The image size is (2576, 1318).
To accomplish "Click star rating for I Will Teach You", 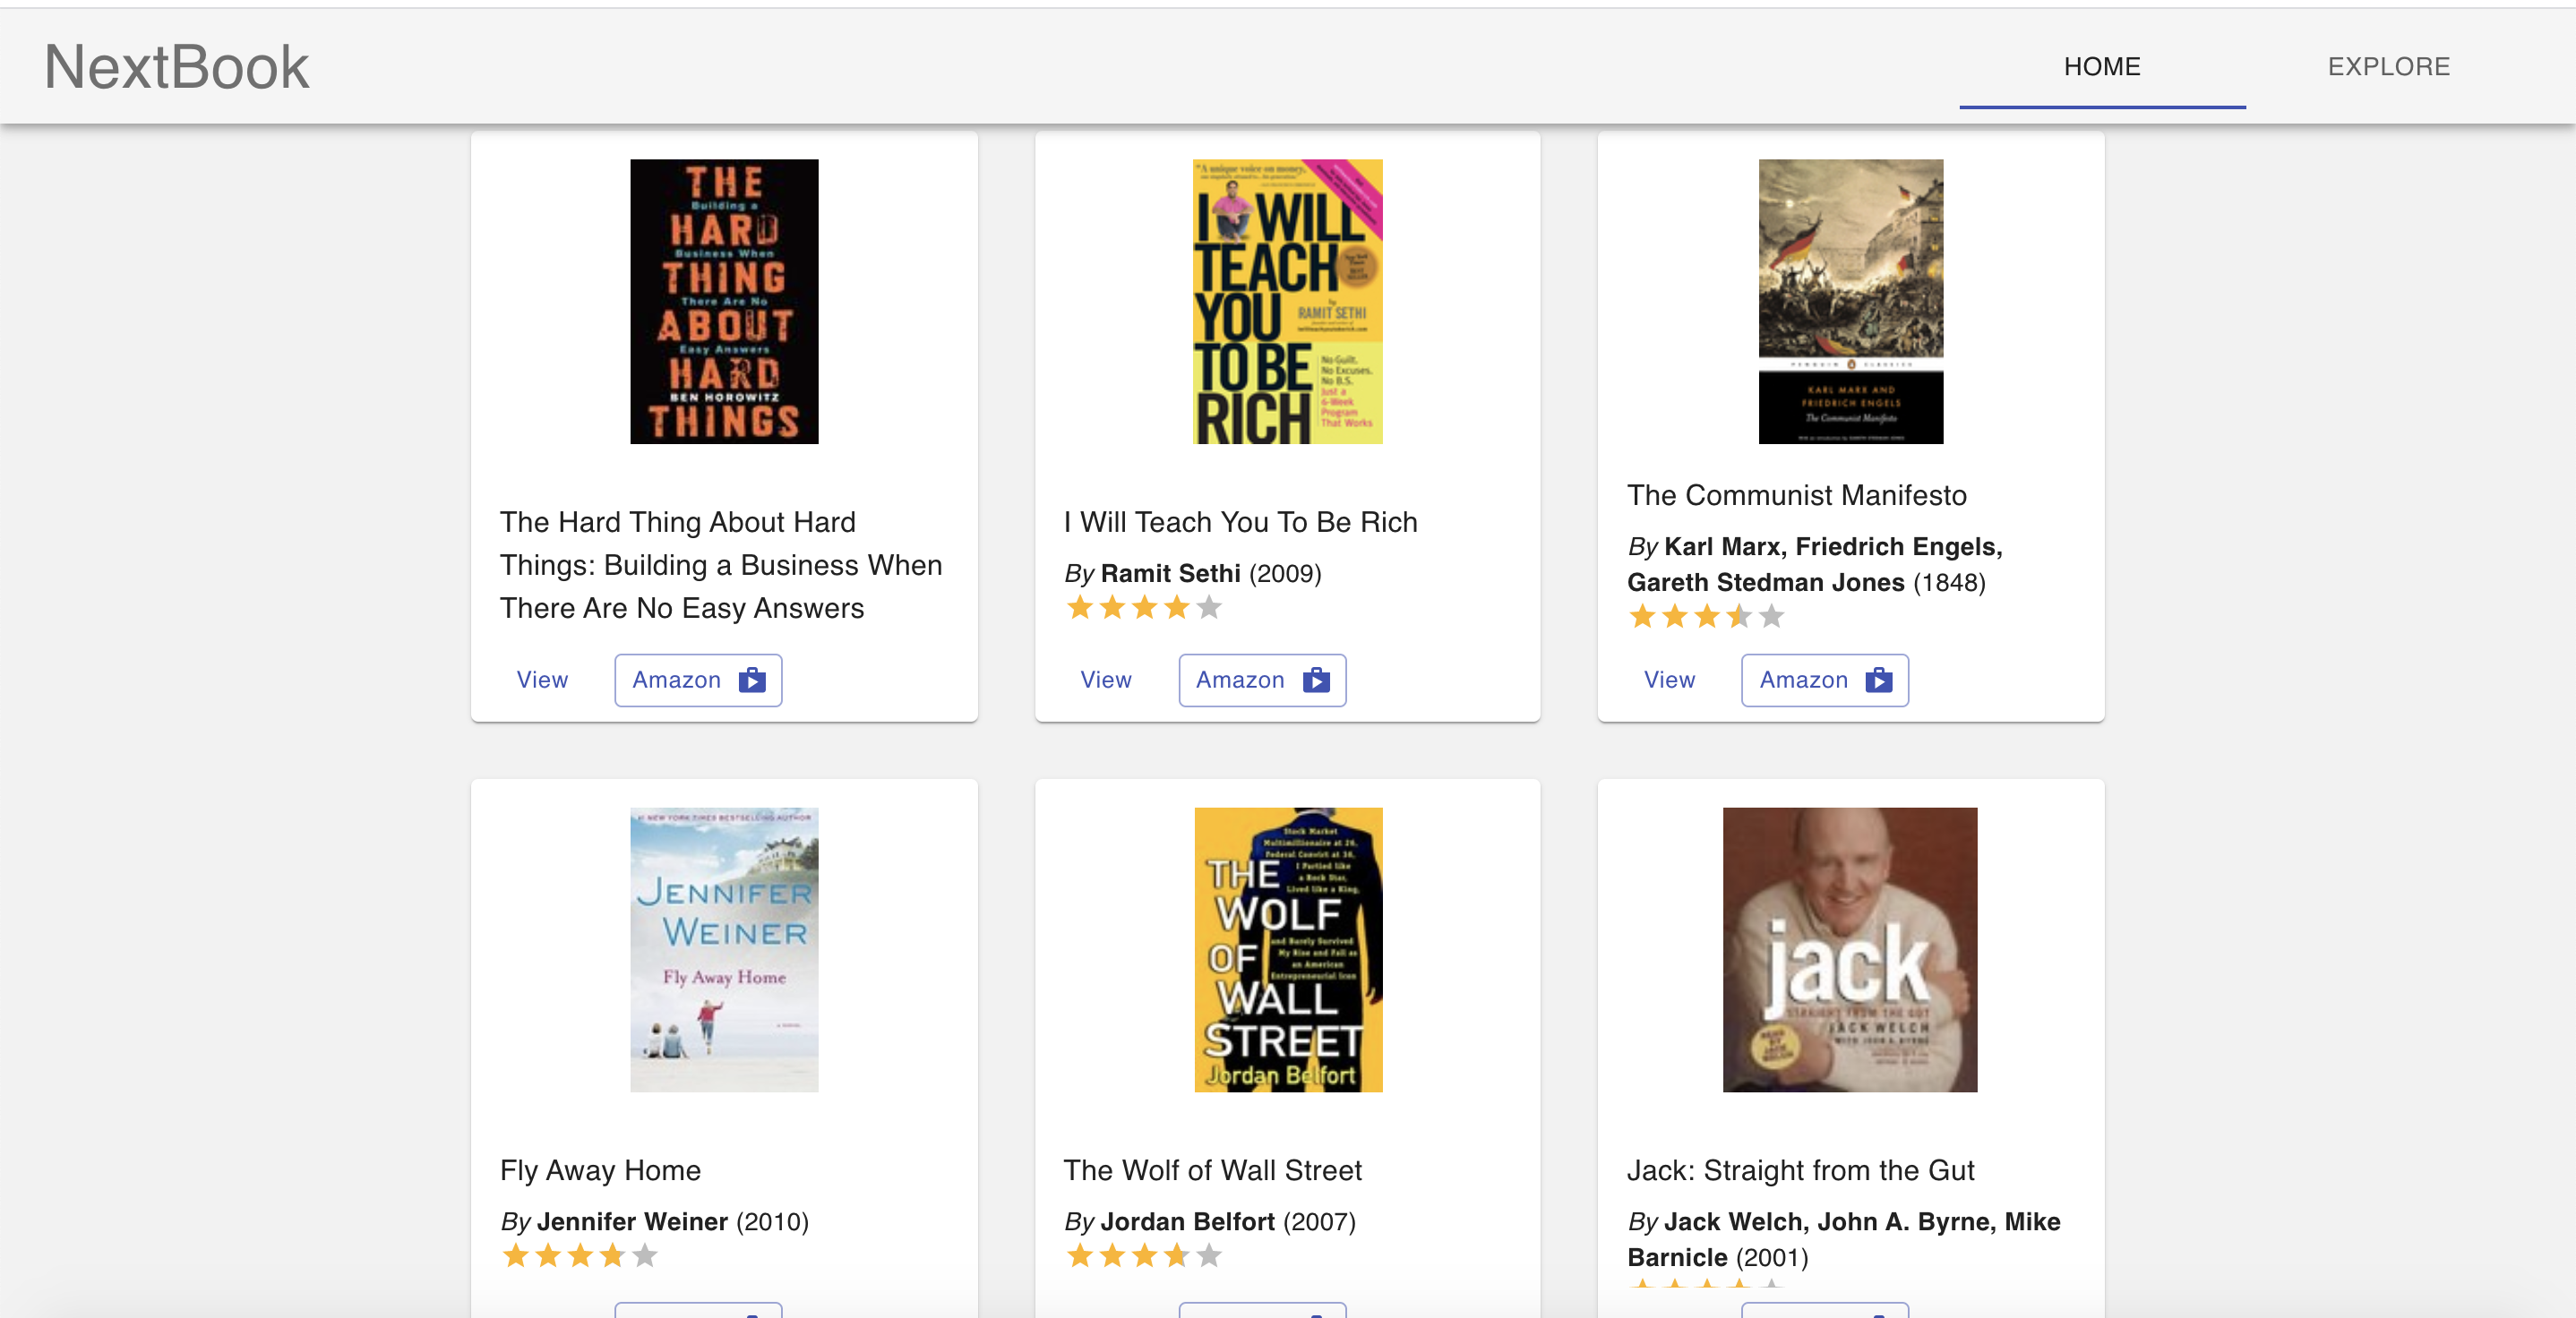I will coord(1144,607).
